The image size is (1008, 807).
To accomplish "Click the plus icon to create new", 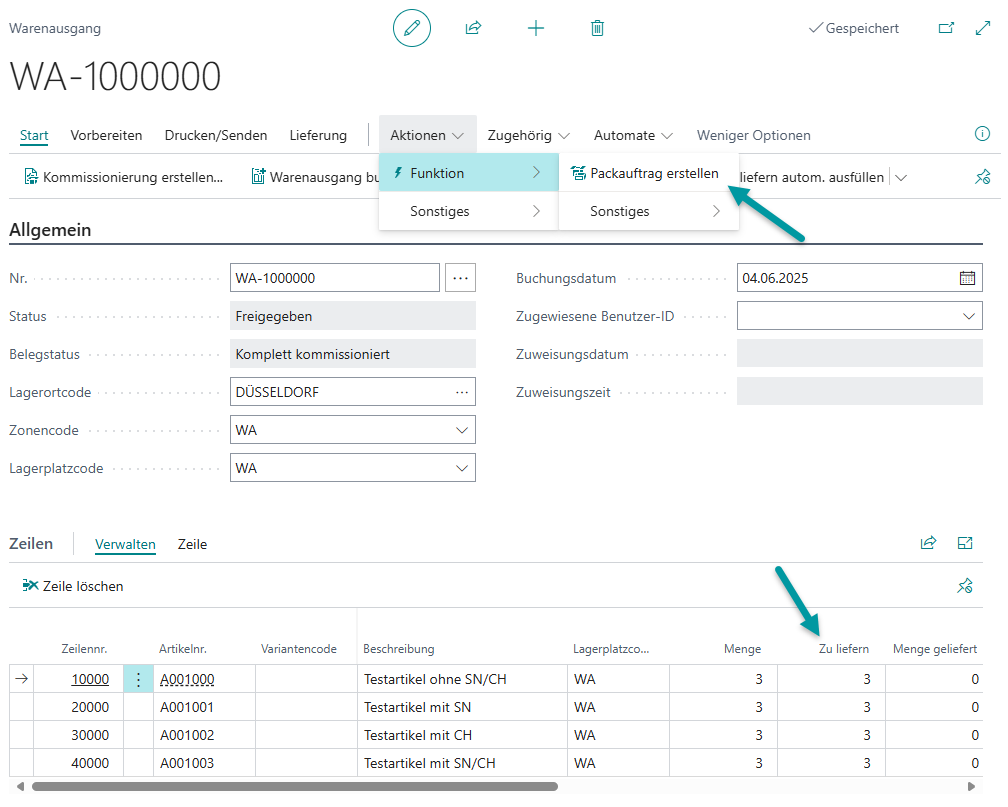I will (x=536, y=28).
